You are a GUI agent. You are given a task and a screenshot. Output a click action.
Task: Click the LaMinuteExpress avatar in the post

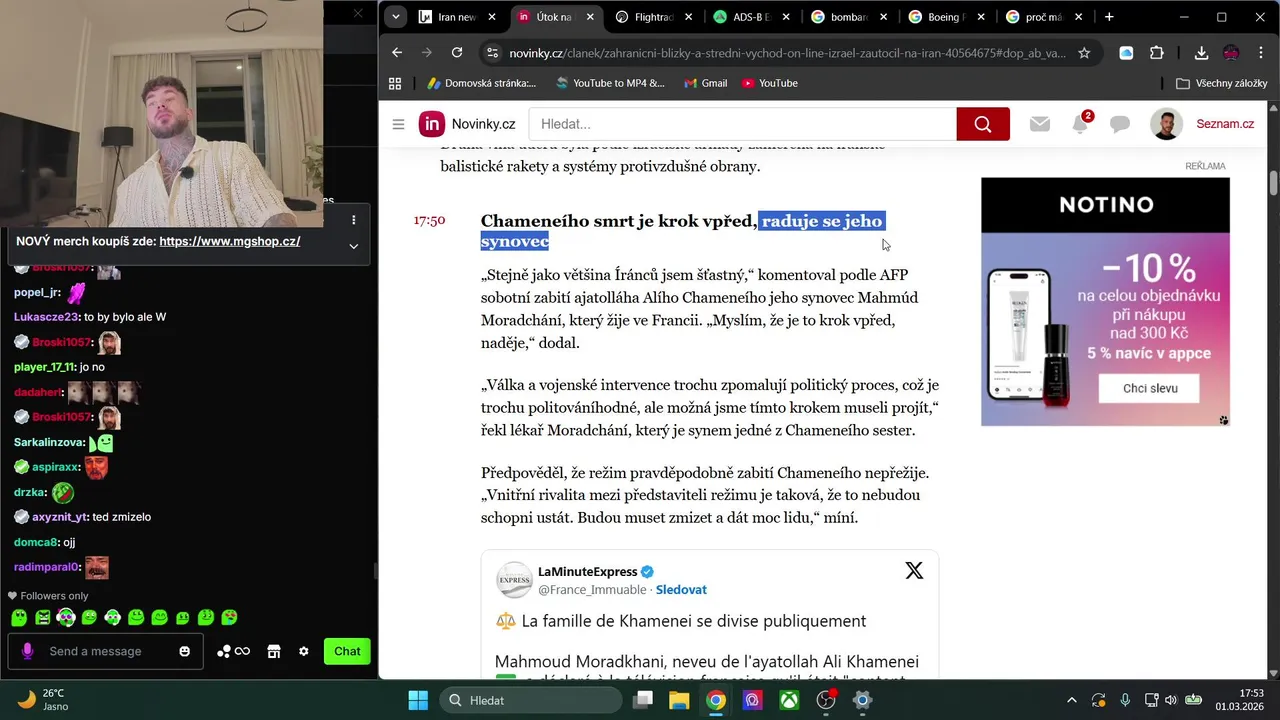coord(514,580)
